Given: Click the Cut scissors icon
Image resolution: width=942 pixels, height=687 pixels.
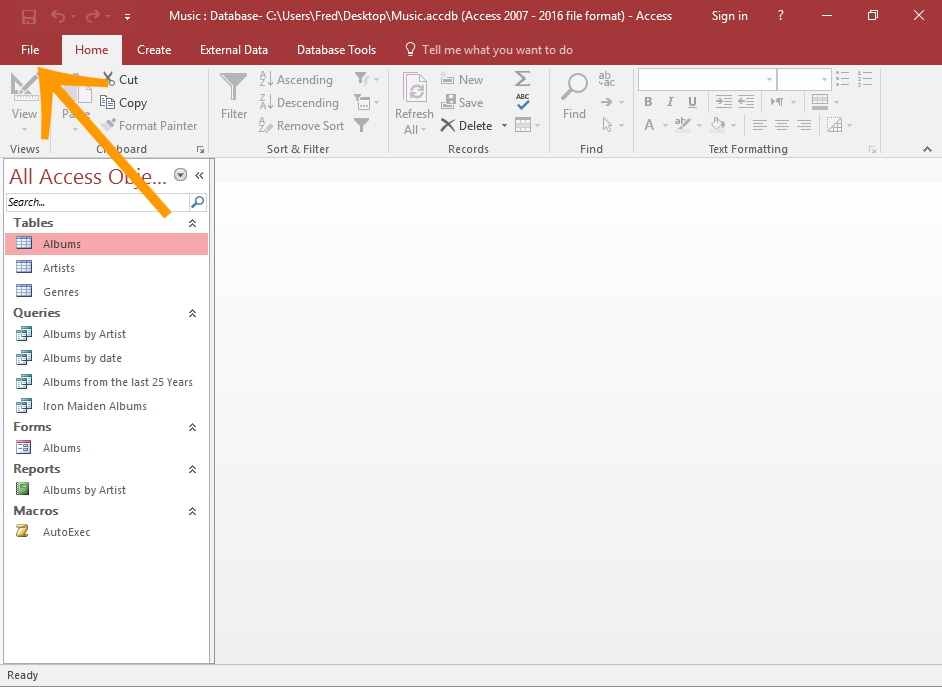Looking at the screenshot, I should click(x=109, y=80).
